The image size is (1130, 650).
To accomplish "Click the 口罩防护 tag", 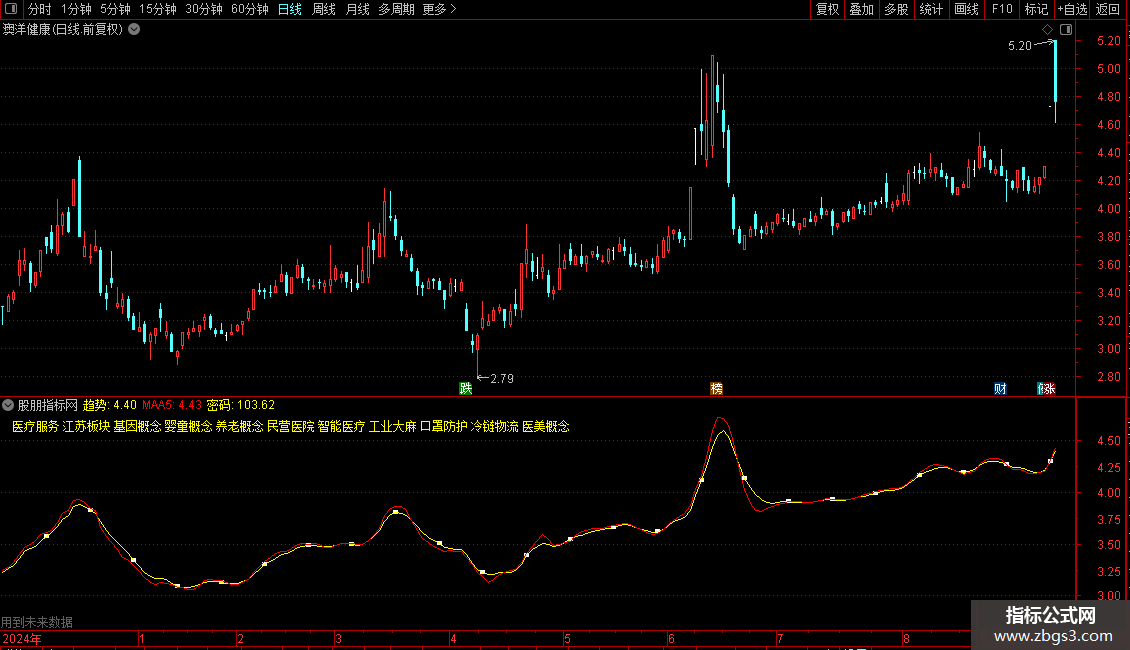I will [444, 427].
